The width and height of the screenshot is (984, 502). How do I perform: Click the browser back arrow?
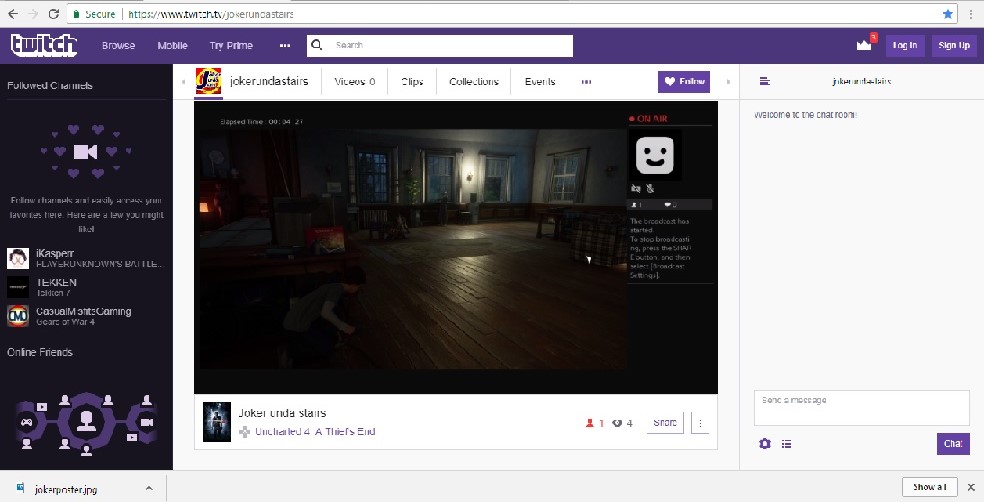pyautogui.click(x=13, y=14)
